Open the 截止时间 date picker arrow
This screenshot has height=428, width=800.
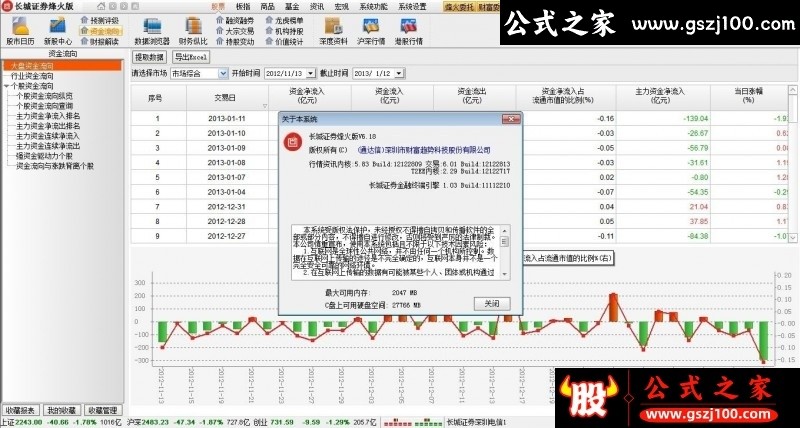click(x=399, y=73)
